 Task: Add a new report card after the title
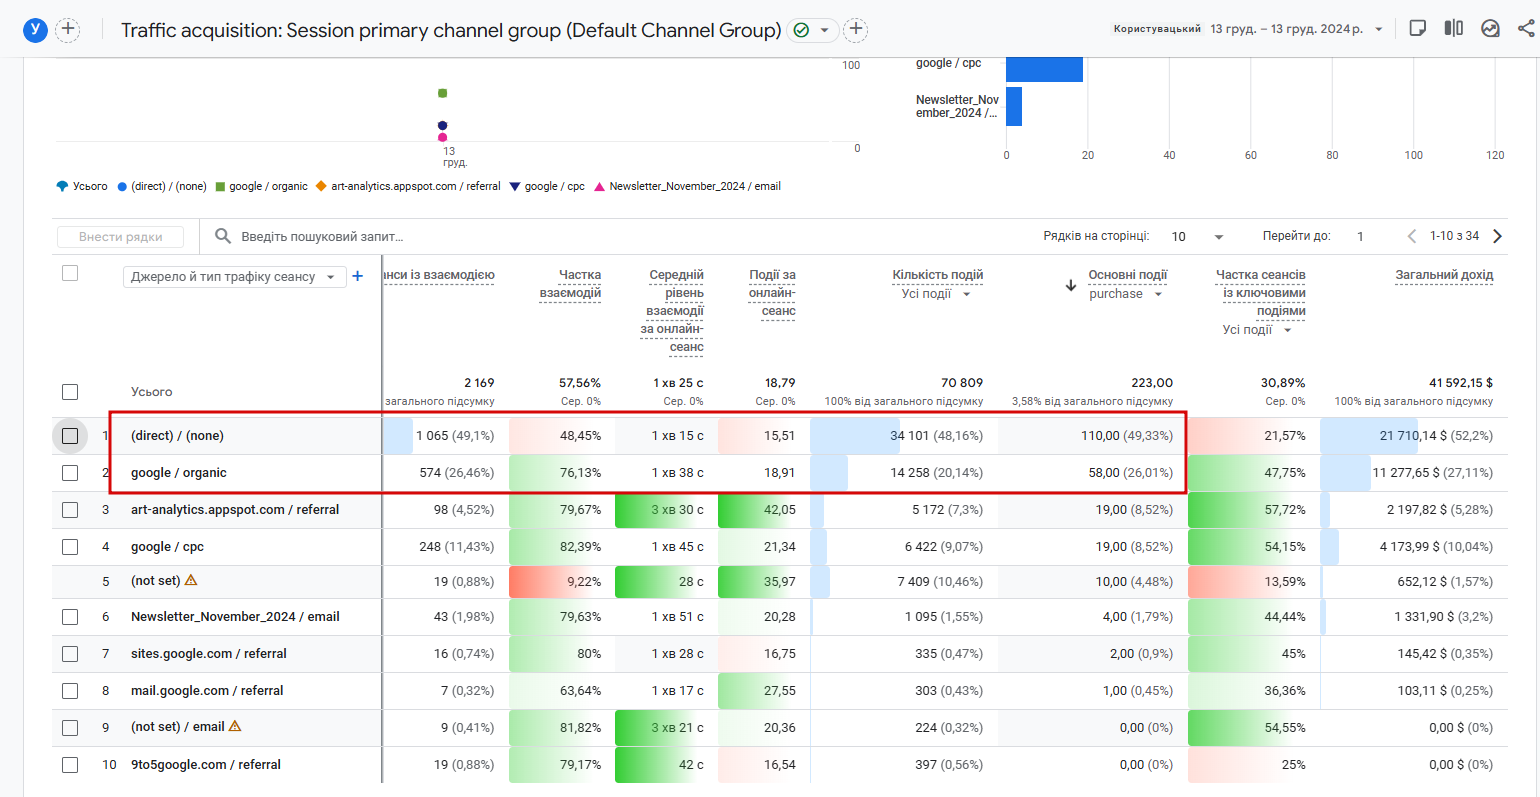click(x=856, y=29)
